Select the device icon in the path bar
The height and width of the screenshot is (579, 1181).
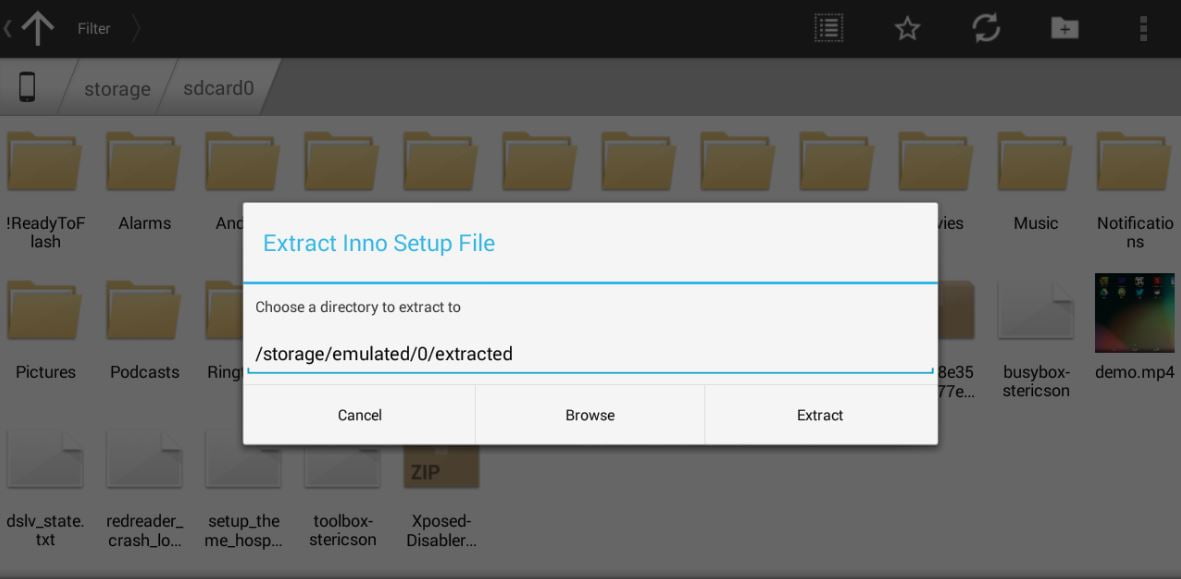coord(27,87)
